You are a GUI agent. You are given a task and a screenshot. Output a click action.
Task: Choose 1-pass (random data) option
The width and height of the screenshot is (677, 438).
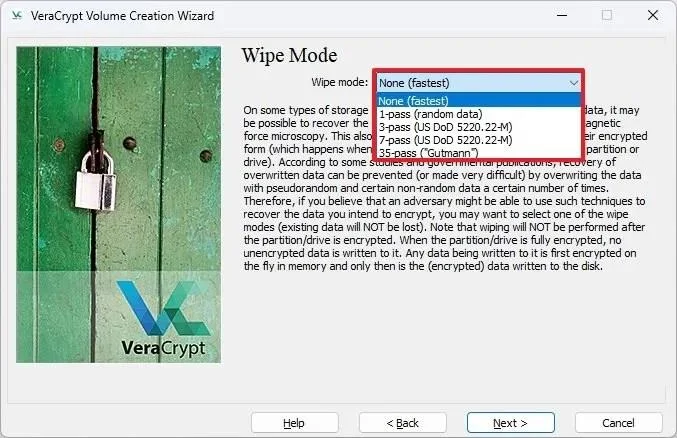tap(479, 114)
